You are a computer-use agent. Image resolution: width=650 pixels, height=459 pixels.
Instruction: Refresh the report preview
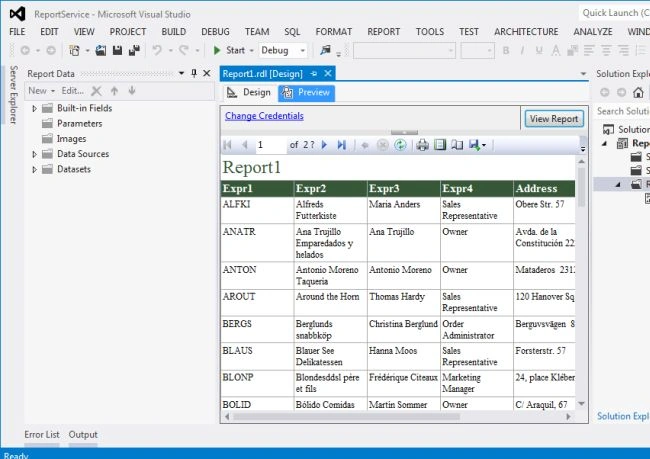point(400,145)
